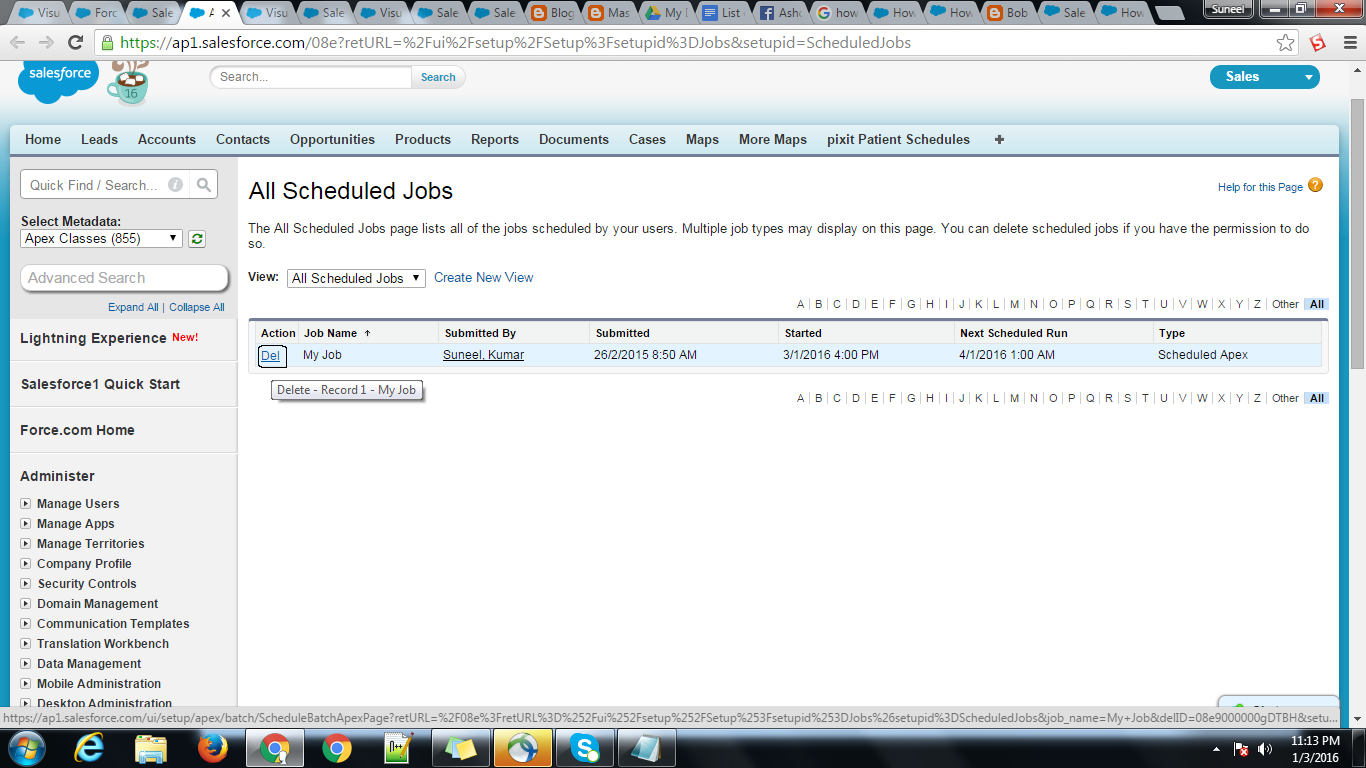Open the pixit Patient Schedules tab
The width and height of the screenshot is (1366, 768).
898,140
